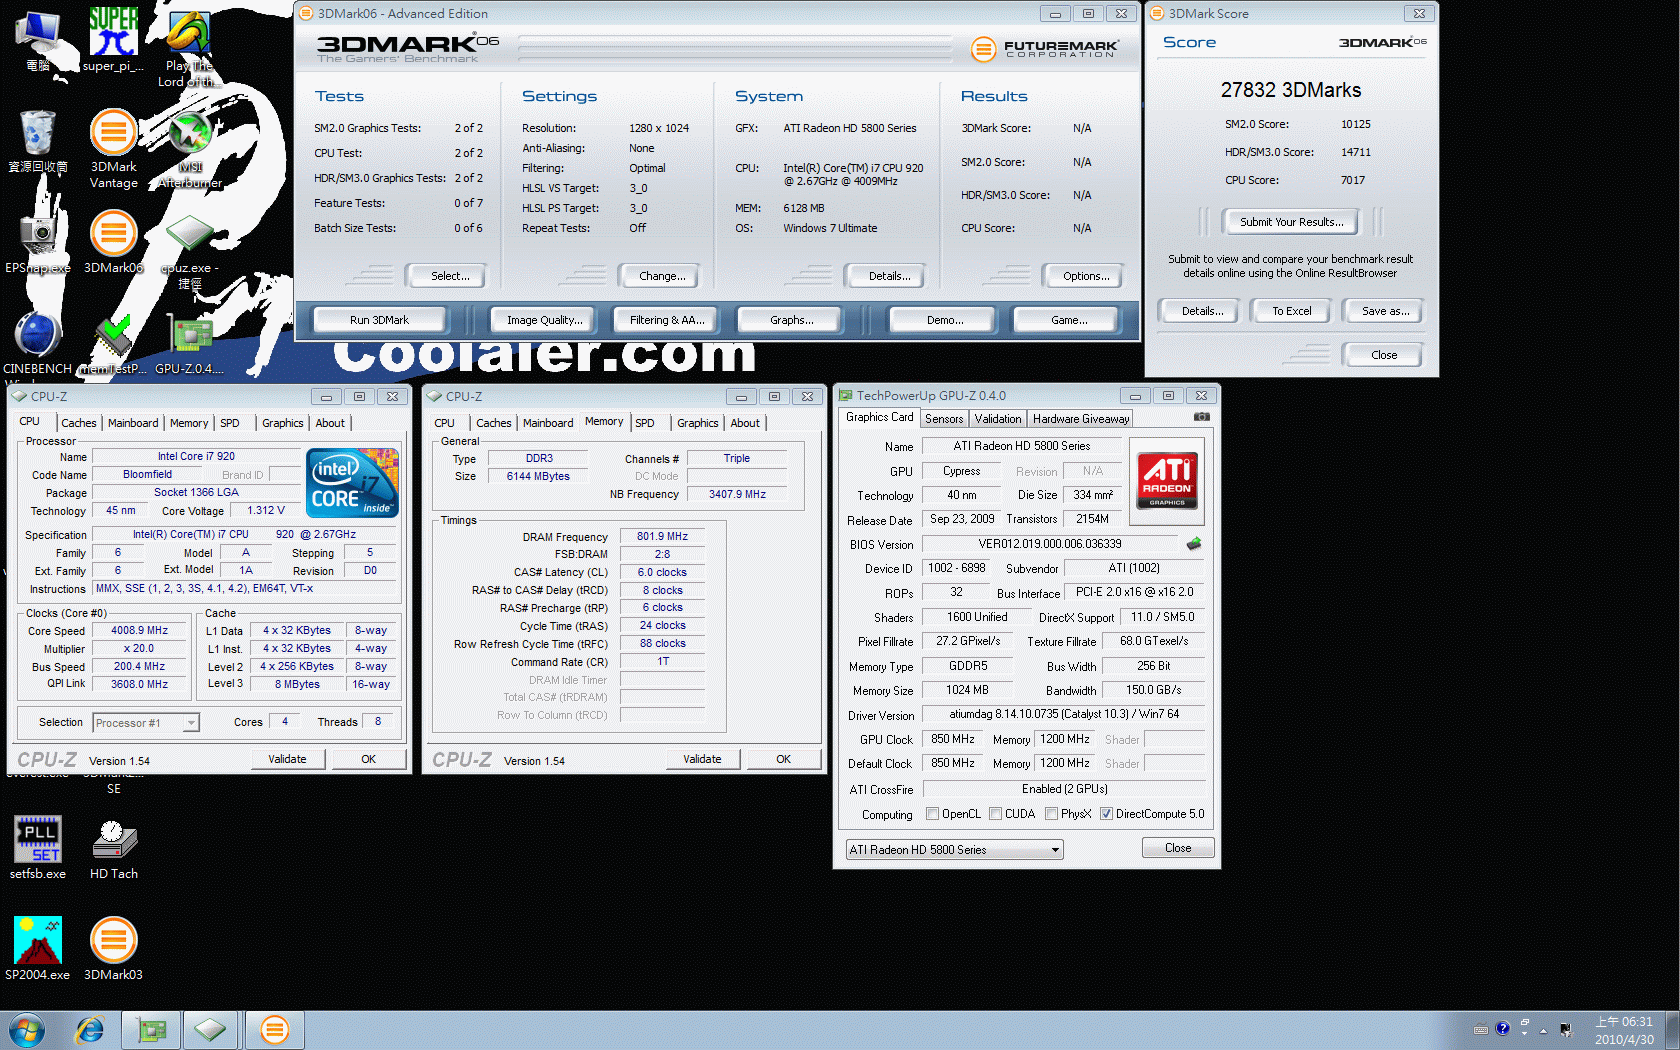The image size is (1680, 1050).
Task: Open Windows Start menu orb
Action: tap(26, 1030)
